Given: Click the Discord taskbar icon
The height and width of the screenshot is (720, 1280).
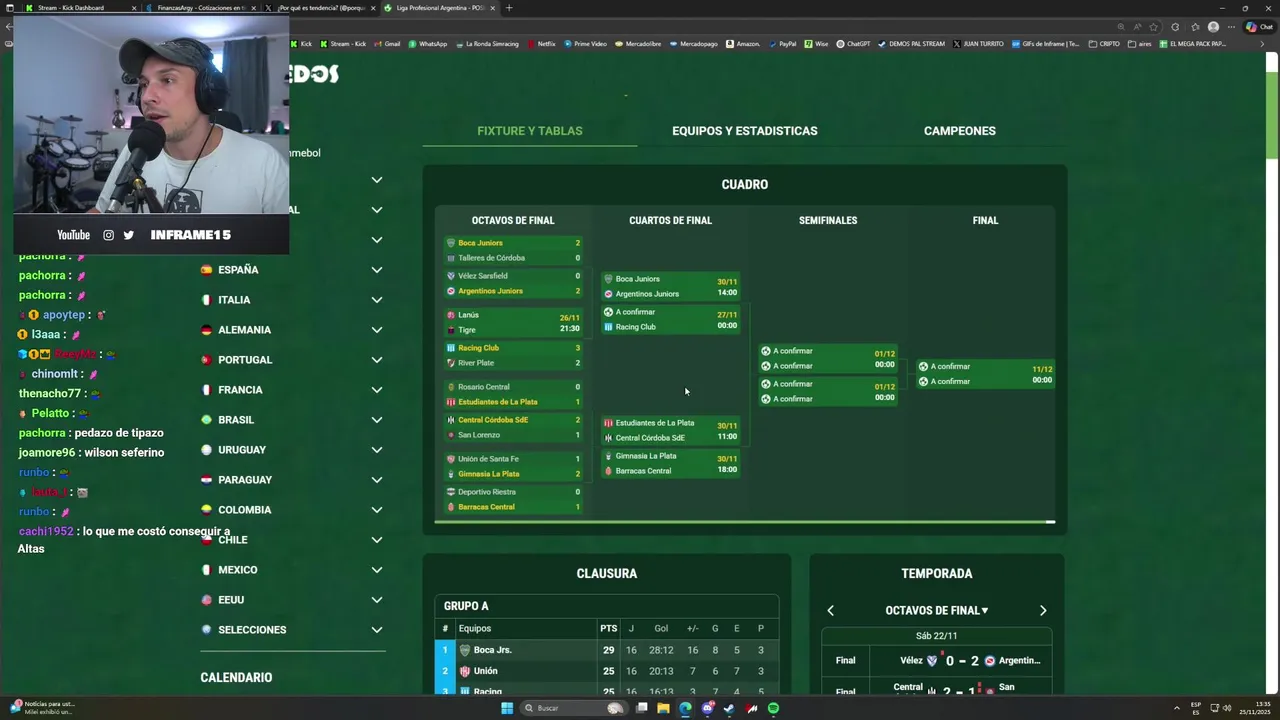Looking at the screenshot, I should coord(707,708).
